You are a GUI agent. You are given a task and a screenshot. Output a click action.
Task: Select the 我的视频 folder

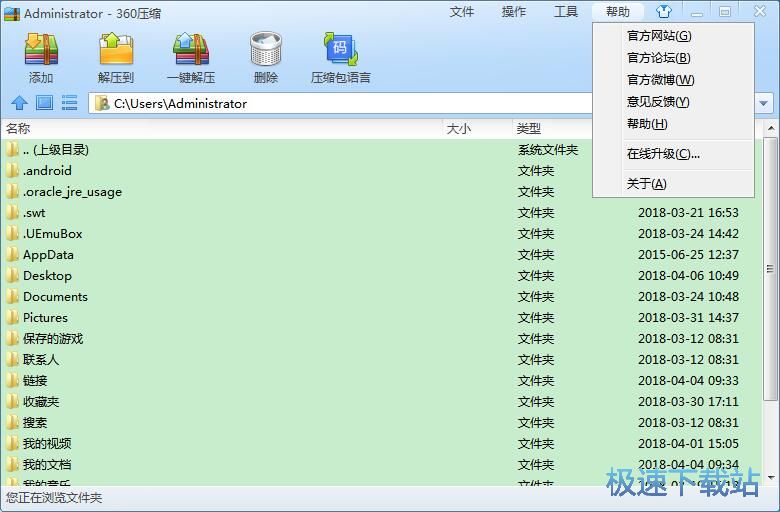47,443
